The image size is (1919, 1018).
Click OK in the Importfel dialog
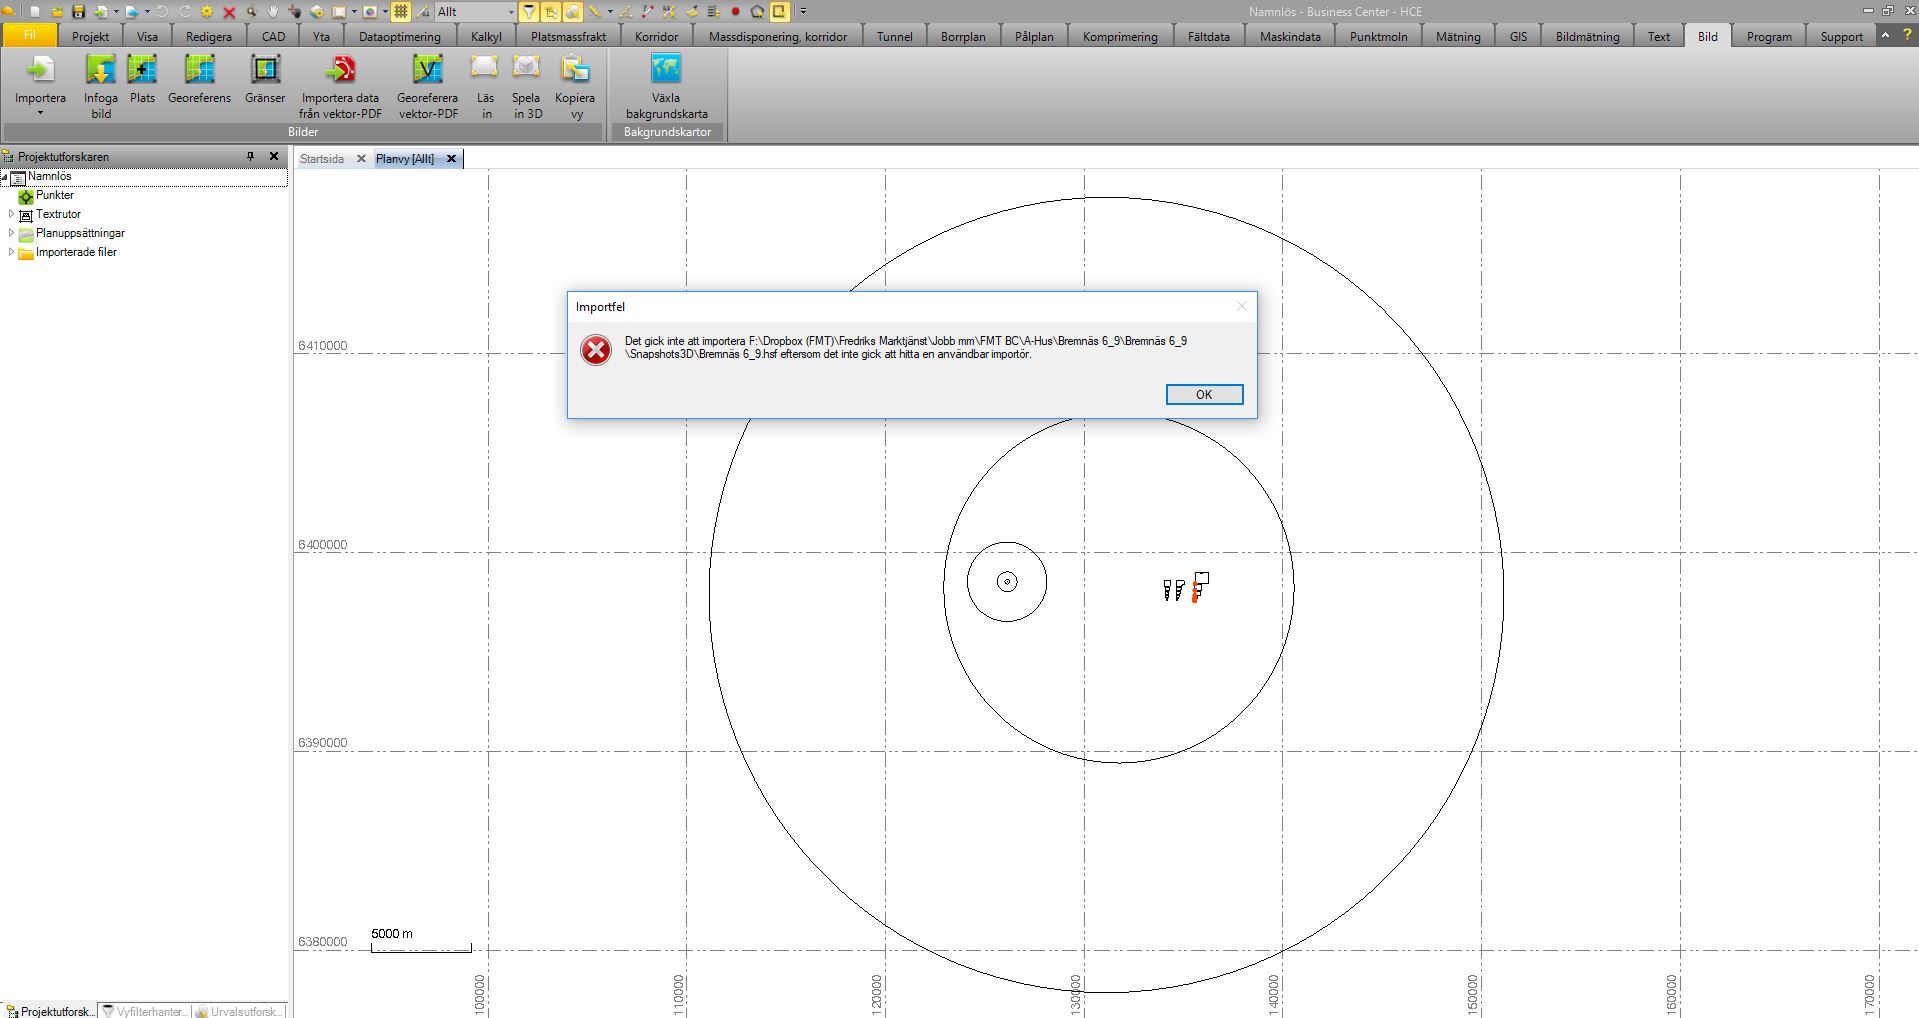1204,394
